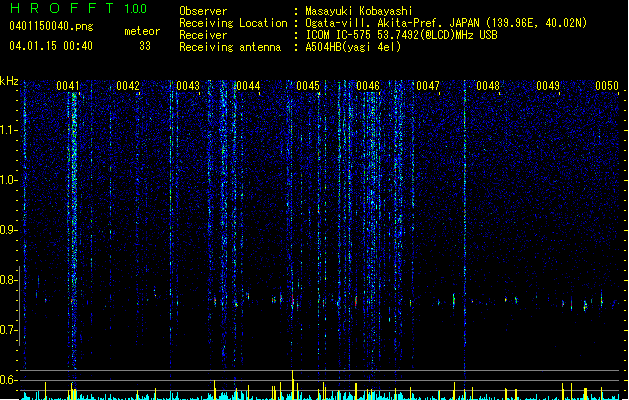The image size is (629, 400).
Task: Click the observer name Masayuki Kobayashi
Action: point(359,11)
